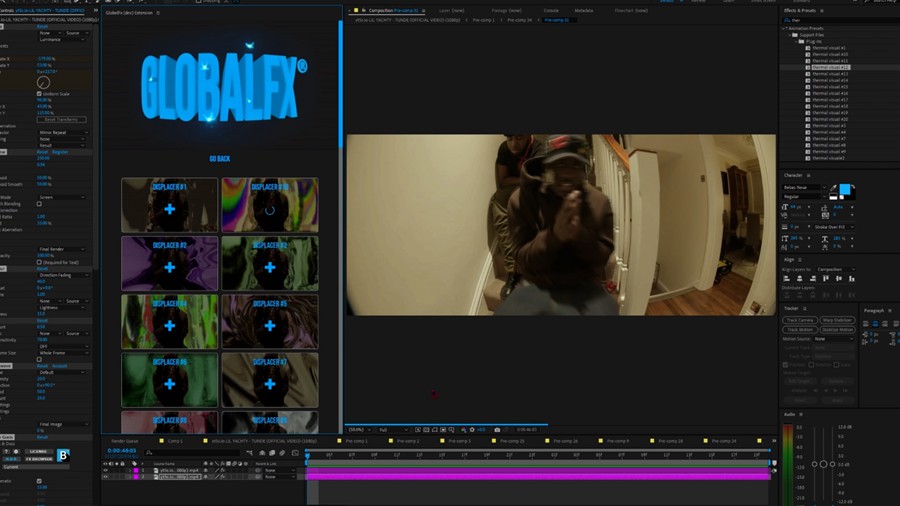Select center text alignment in Paragraph panel
Viewport: 900px width, 506px height.
click(x=876, y=323)
